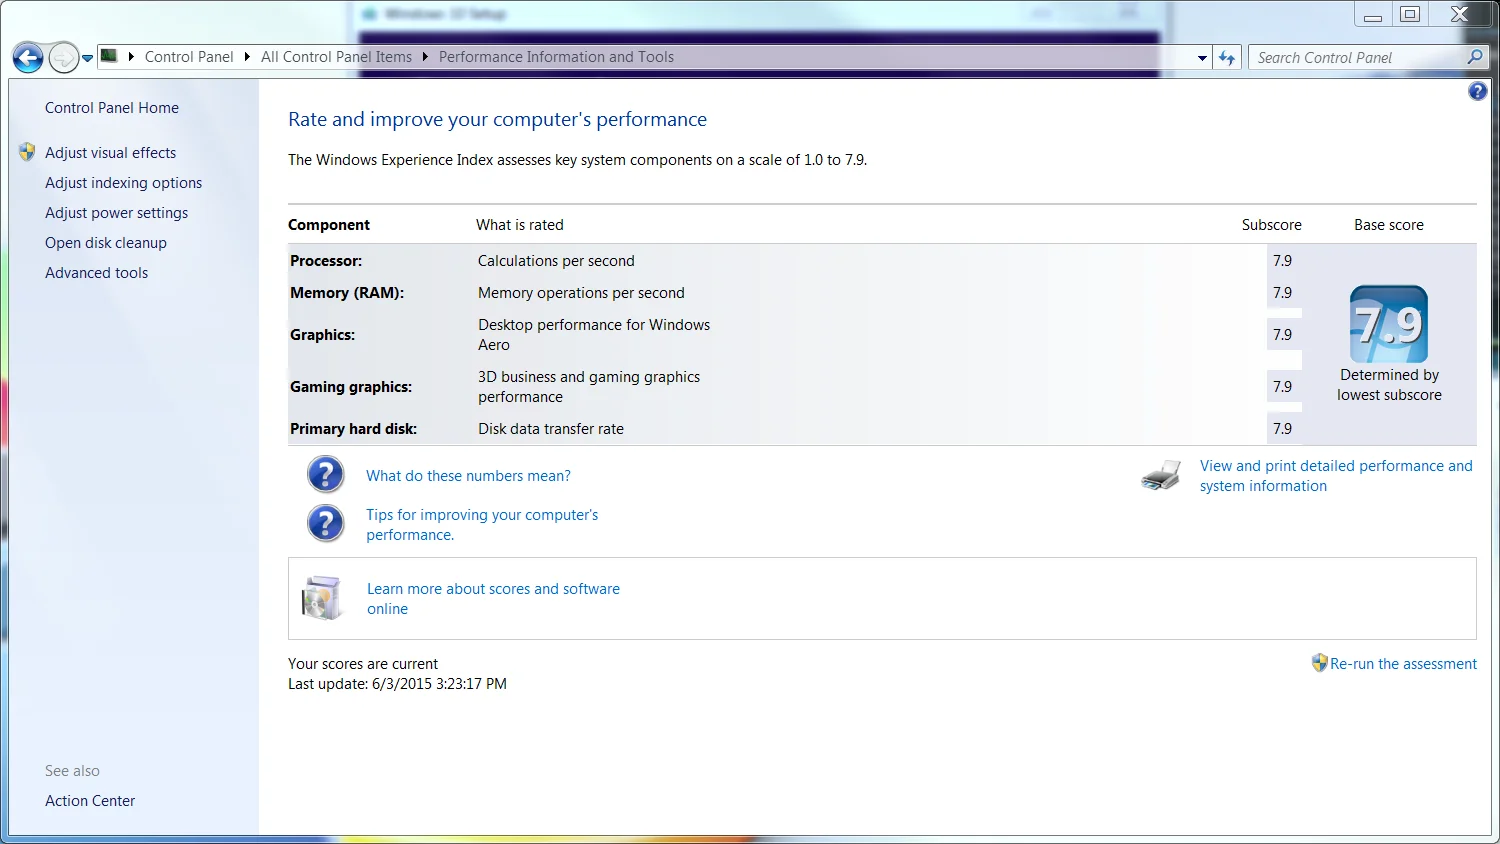Screen dimensions: 1500x844
Task: Click the search magnifier icon
Action: [x=1475, y=58]
